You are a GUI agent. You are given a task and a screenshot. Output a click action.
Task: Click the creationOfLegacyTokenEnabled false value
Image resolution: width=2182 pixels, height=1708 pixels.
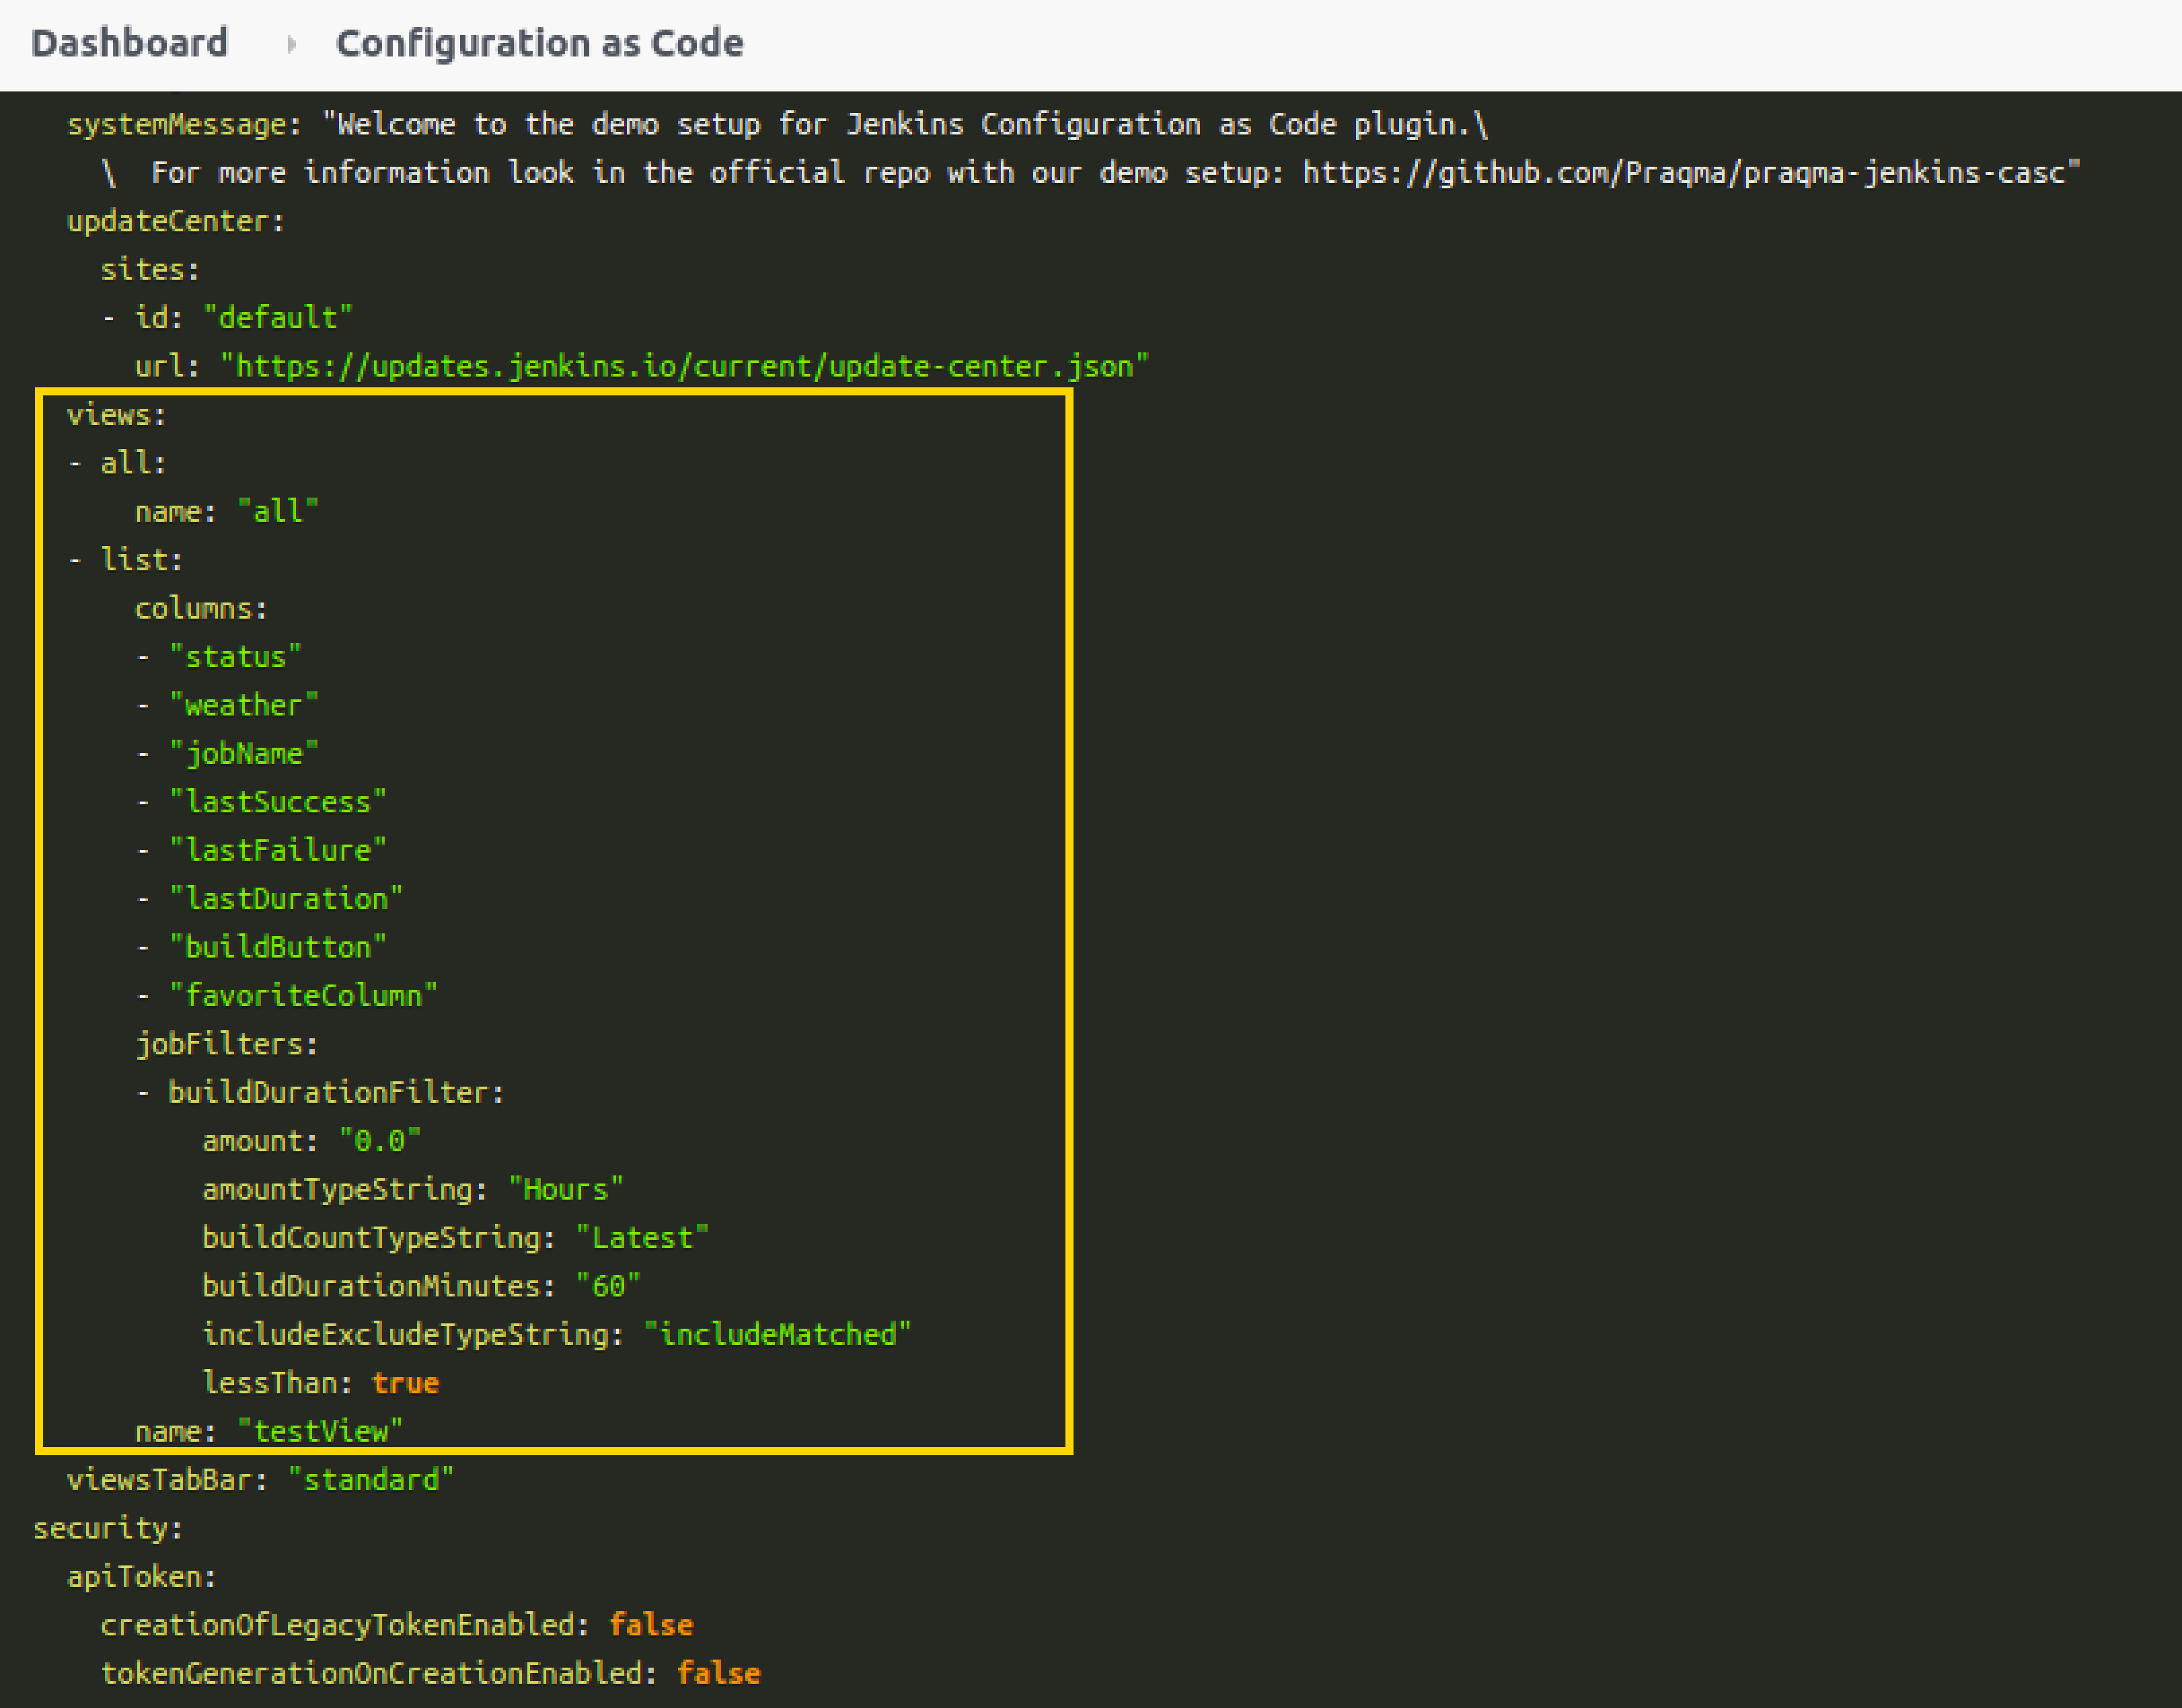point(652,1624)
